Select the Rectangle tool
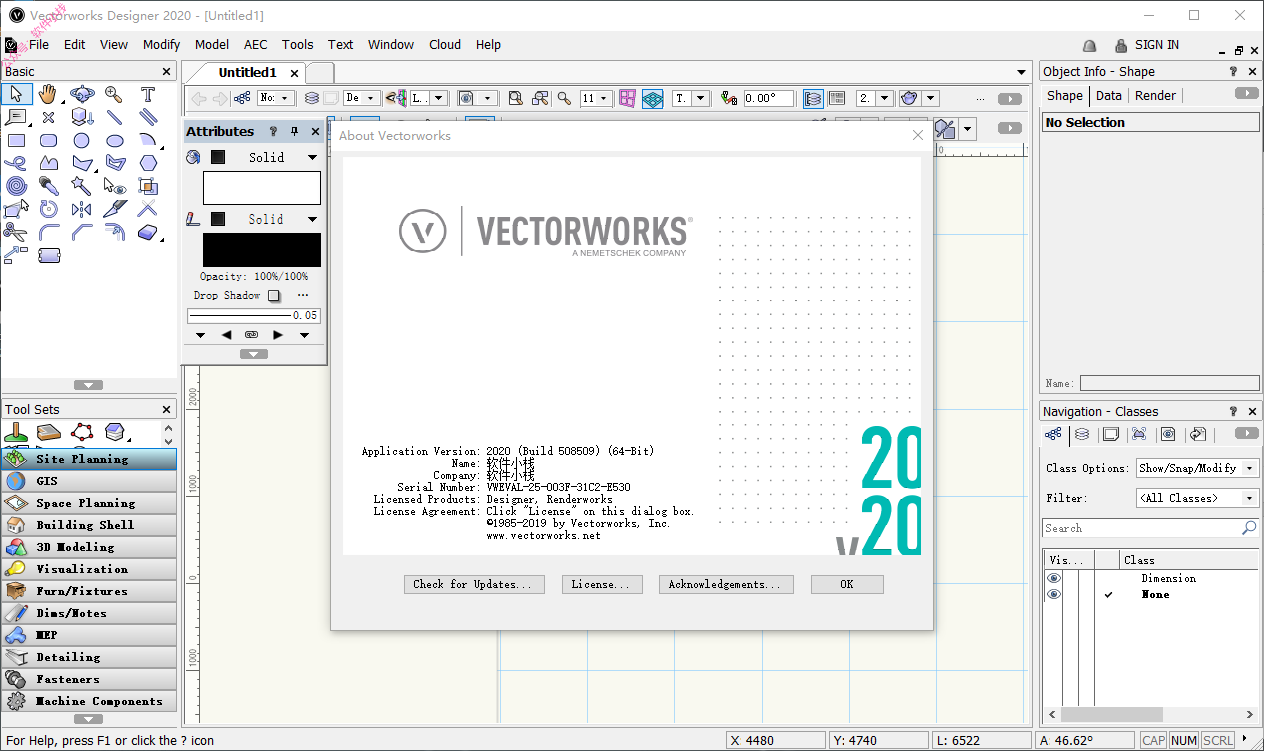This screenshot has width=1264, height=751. tap(16, 140)
